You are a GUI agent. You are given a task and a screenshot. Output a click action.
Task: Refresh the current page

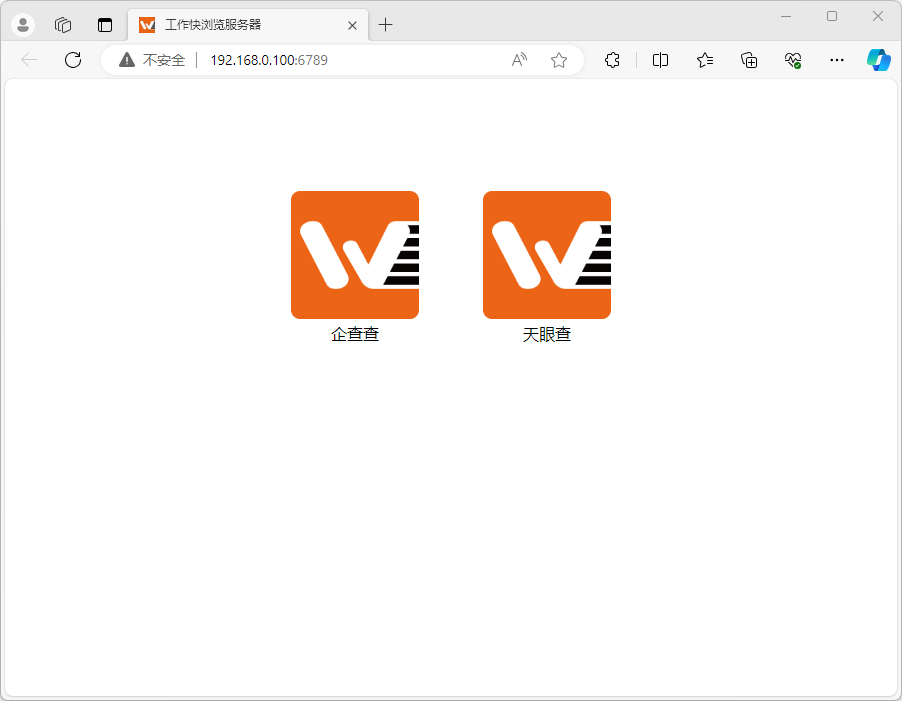coord(73,60)
